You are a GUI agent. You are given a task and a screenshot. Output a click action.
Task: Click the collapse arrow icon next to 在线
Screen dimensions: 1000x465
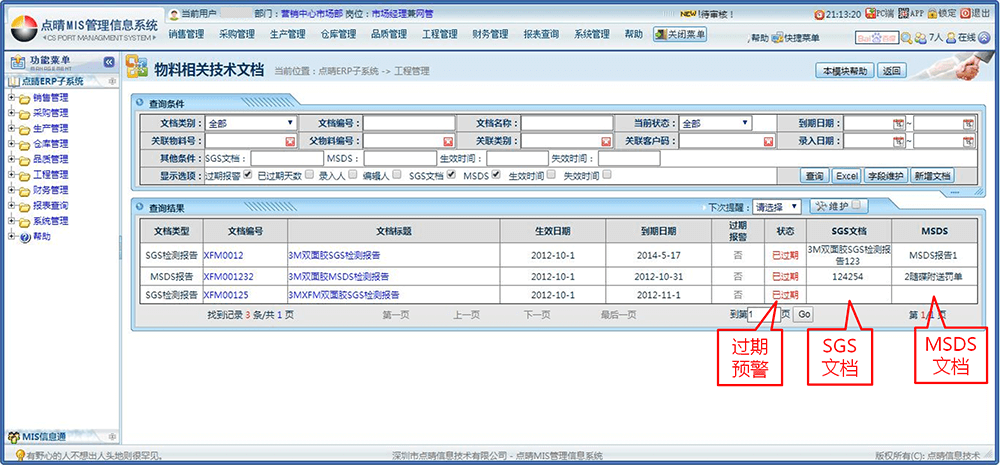984,37
